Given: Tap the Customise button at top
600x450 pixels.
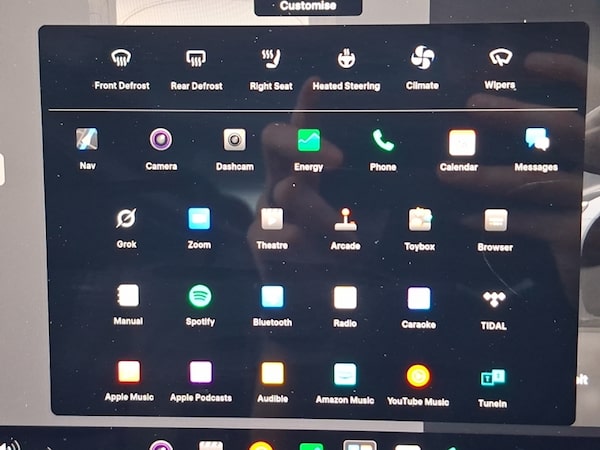Looking at the screenshot, I should pos(308,6).
